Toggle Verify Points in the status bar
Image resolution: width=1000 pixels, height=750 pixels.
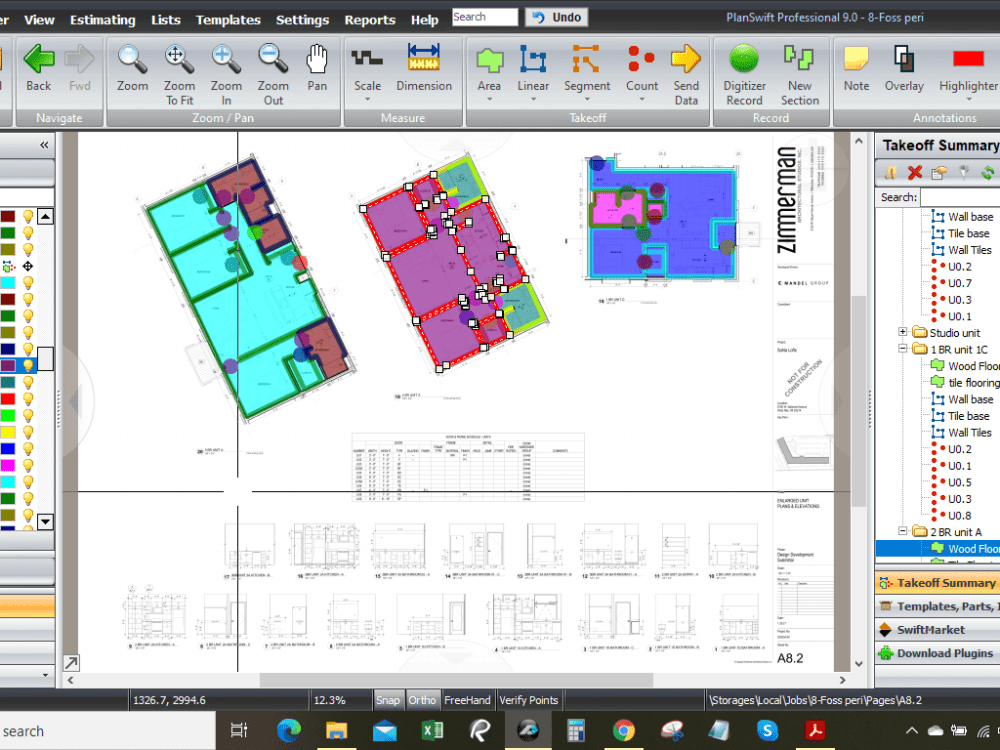click(x=529, y=700)
